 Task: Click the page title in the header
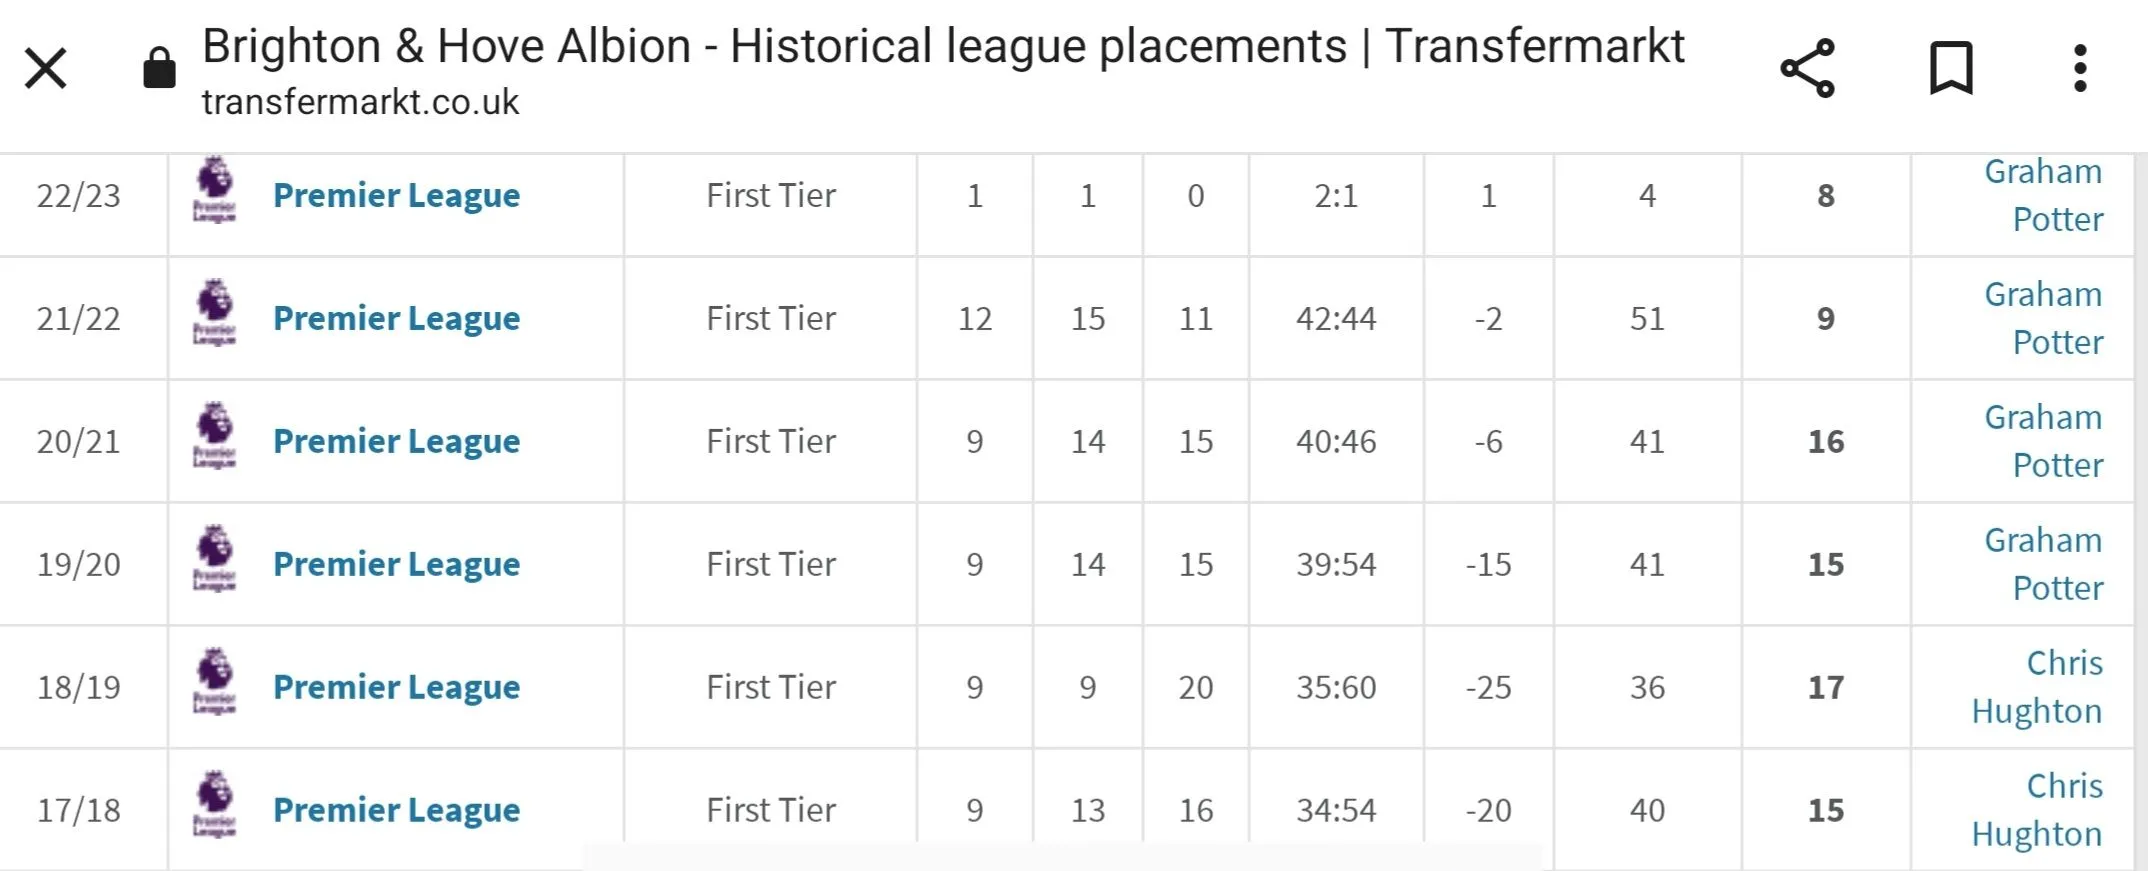tap(943, 46)
